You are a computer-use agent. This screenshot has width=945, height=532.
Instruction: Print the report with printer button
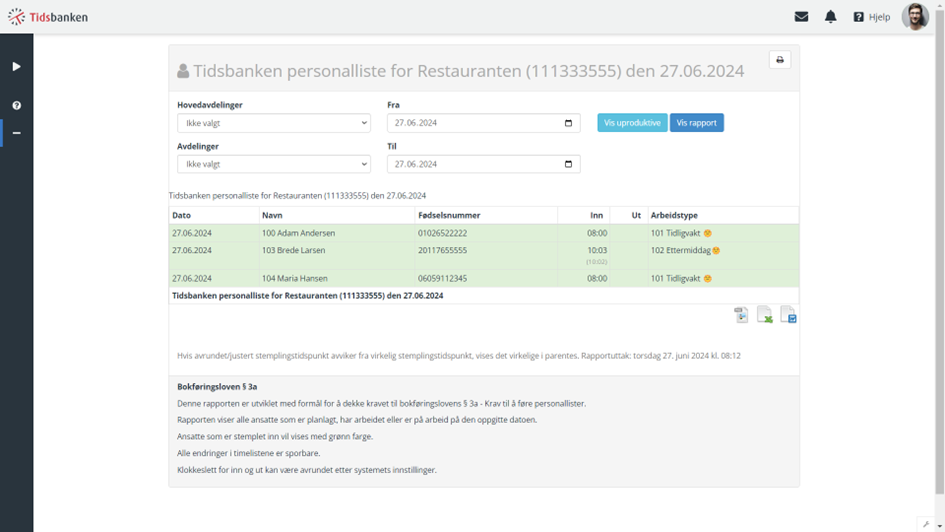780,60
